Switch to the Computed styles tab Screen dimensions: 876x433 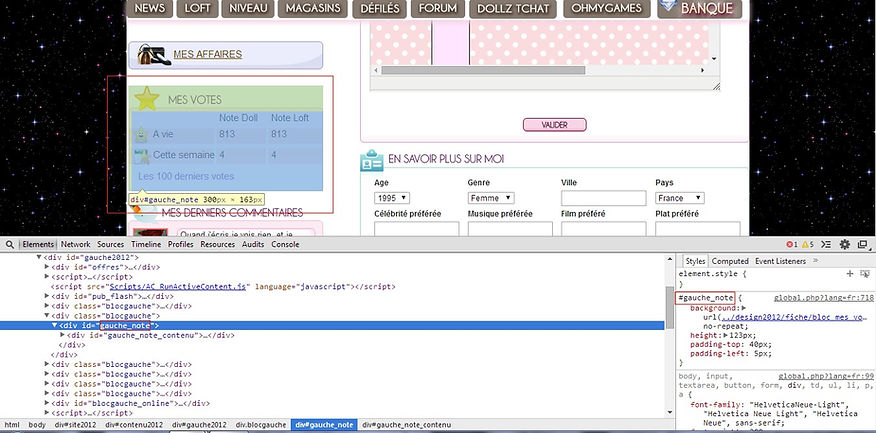(730, 261)
